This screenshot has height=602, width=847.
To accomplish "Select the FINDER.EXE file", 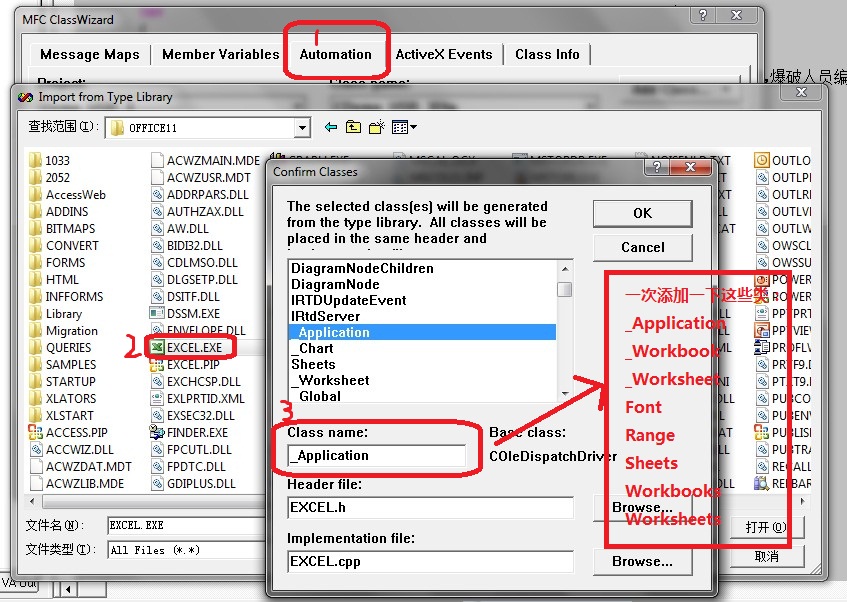I will point(190,433).
